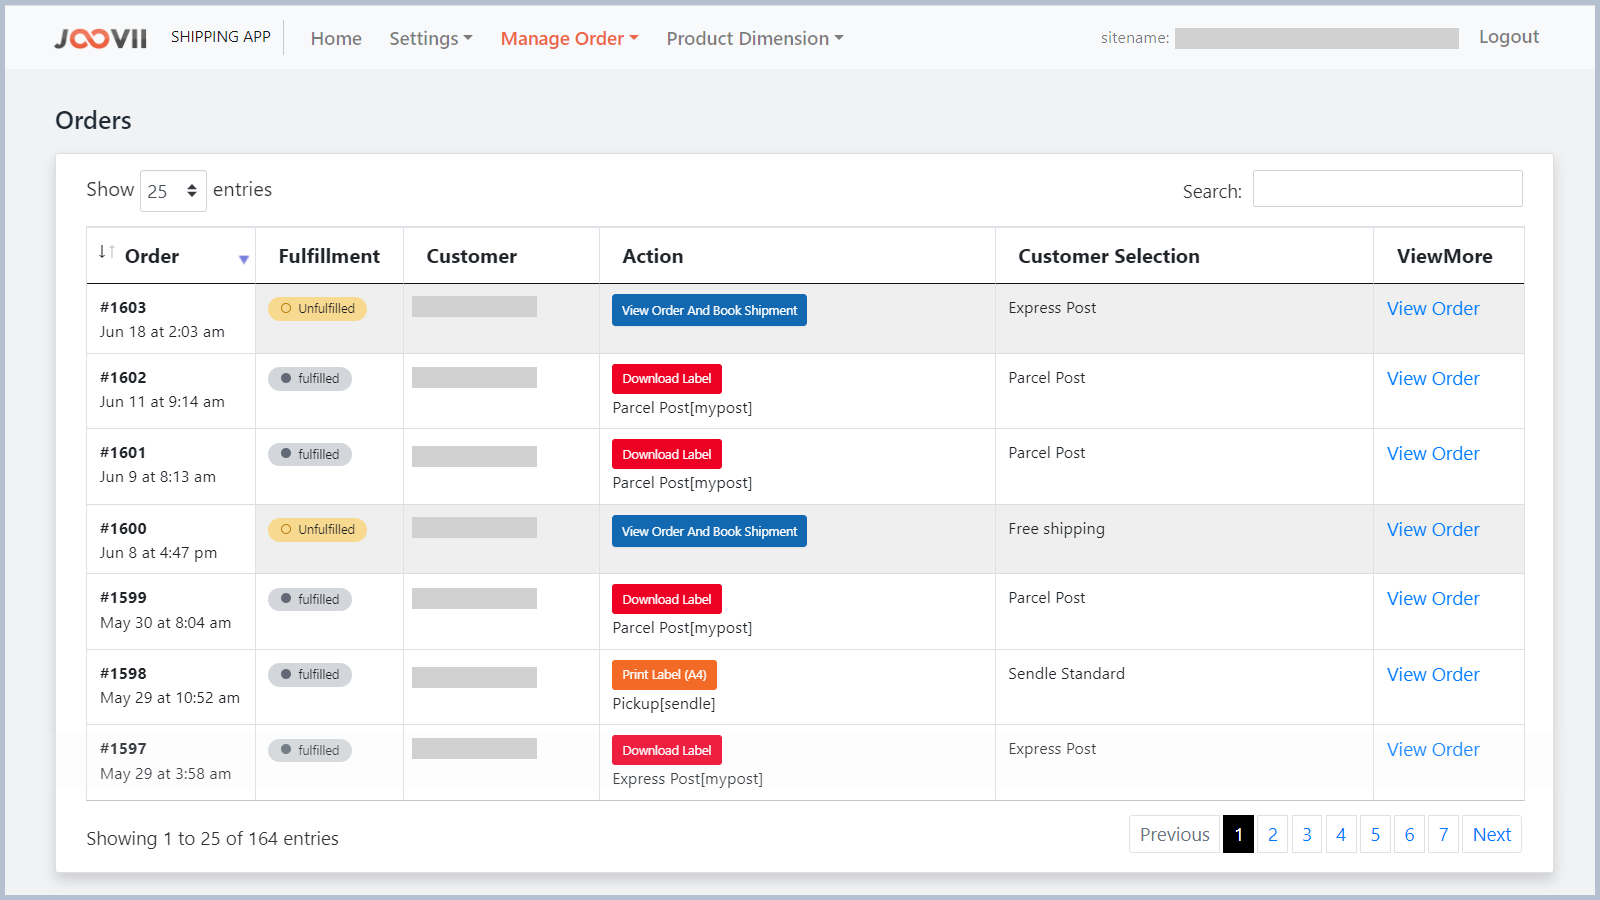Click Print Label (A4) for order #1598
Image resolution: width=1600 pixels, height=900 pixels.
click(663, 674)
